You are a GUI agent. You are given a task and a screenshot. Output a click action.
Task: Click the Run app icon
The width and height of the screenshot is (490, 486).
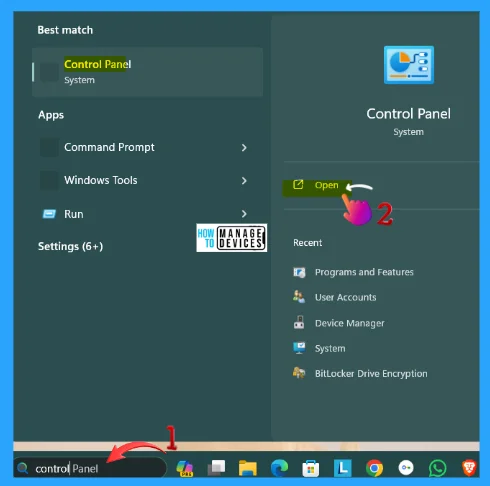[x=49, y=214]
